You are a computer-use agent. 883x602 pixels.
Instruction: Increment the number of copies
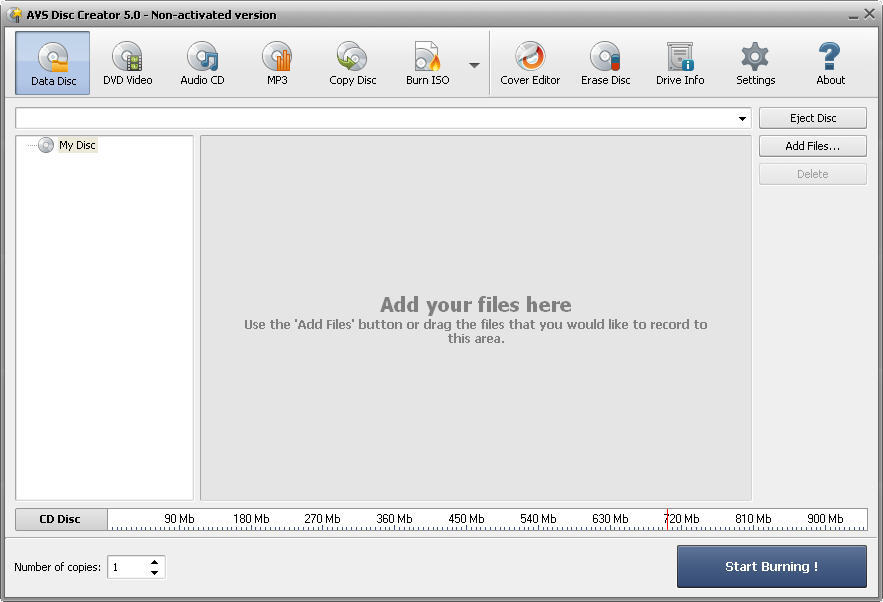coord(152,562)
